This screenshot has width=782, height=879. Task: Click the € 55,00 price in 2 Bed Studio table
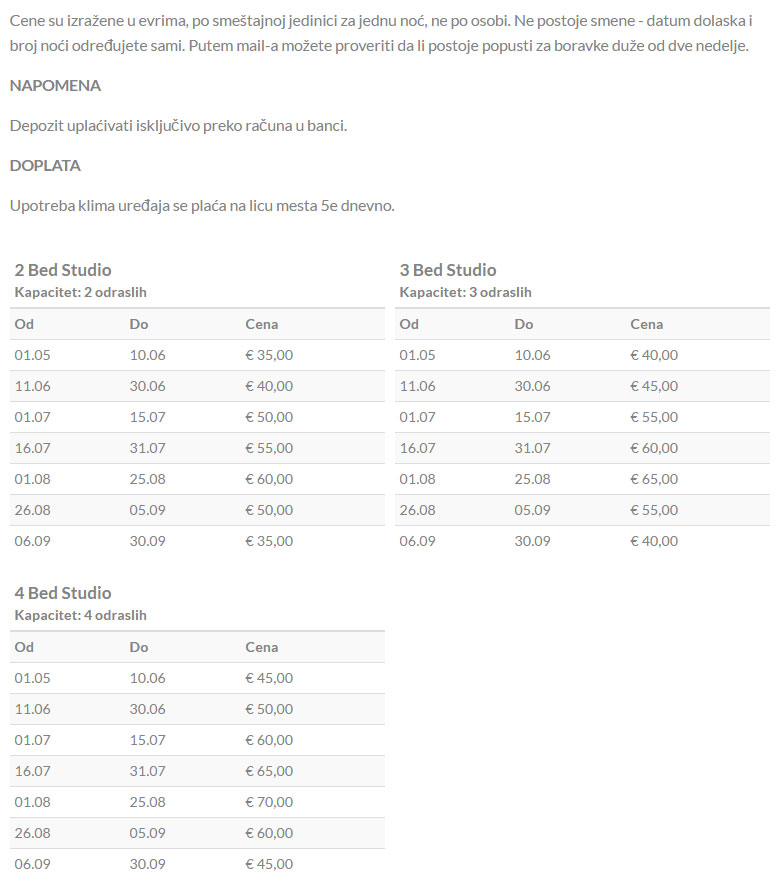coord(269,448)
